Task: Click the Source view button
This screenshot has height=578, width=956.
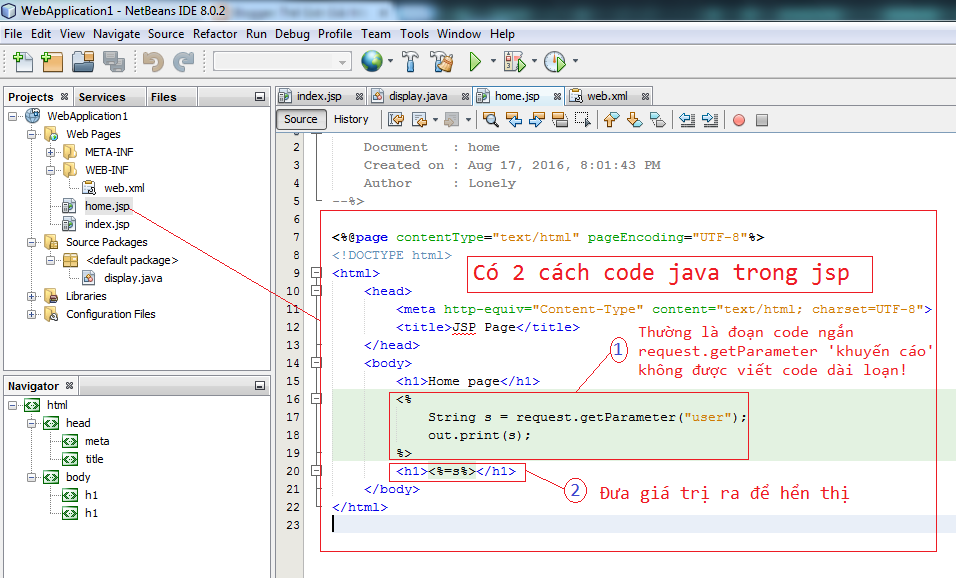Action: tap(300, 119)
